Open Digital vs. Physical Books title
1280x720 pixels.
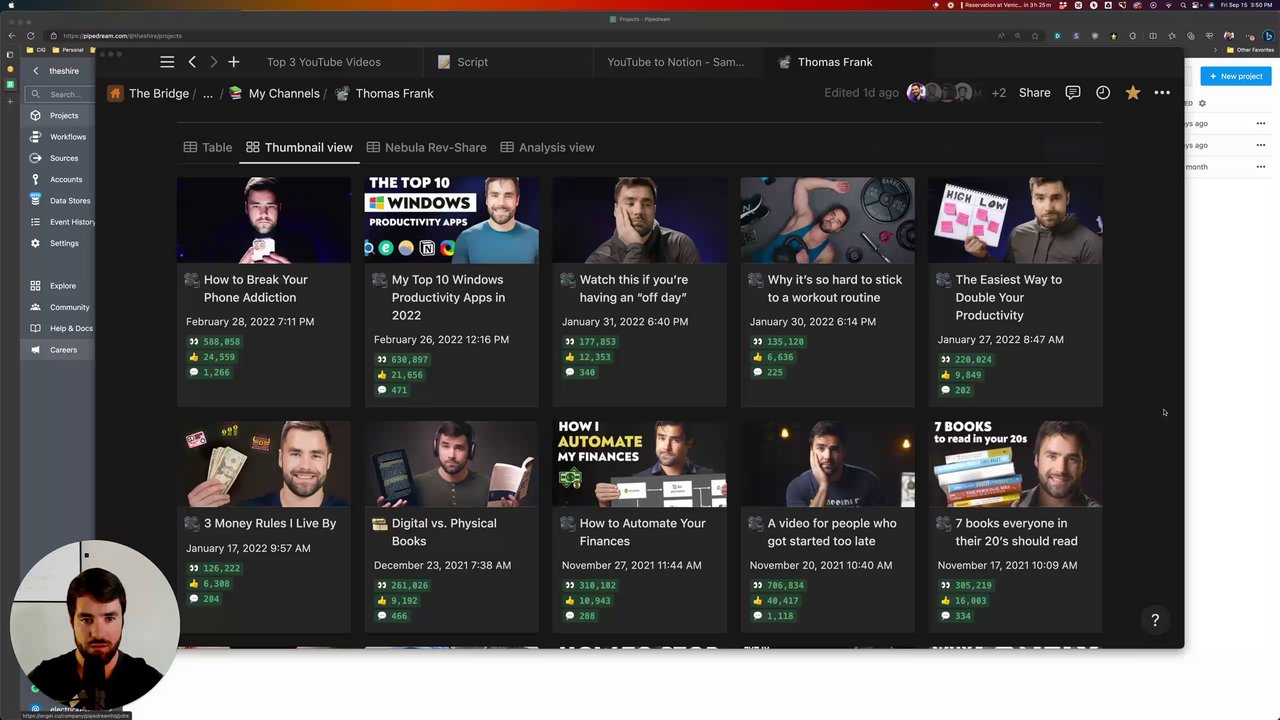tap(444, 532)
